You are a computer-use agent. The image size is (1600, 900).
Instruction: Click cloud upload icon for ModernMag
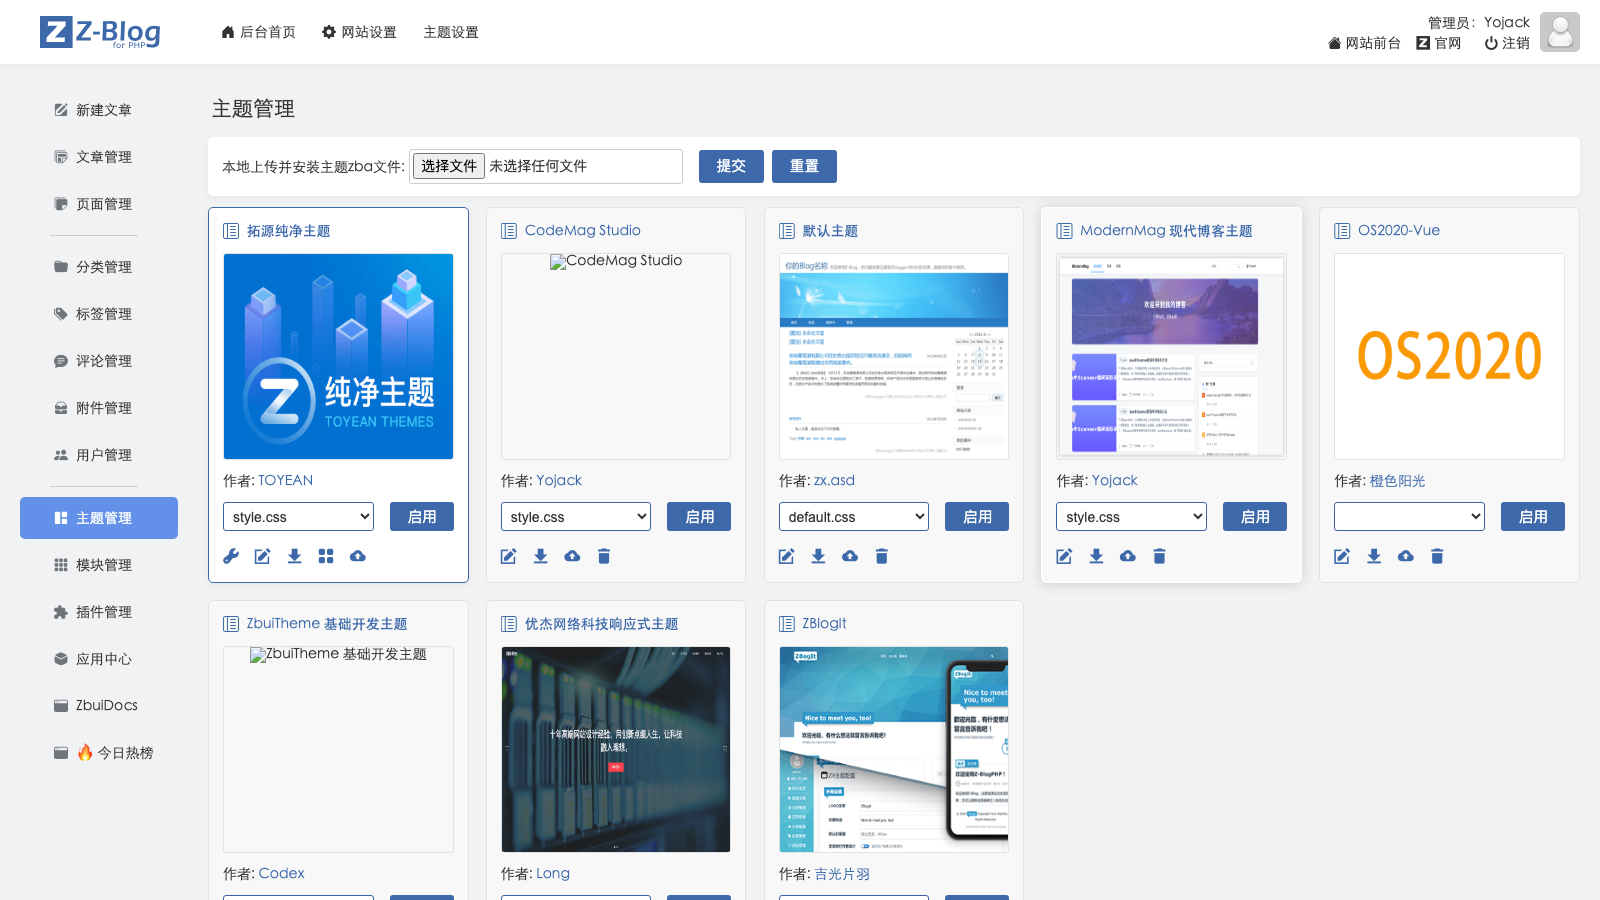pyautogui.click(x=1128, y=556)
